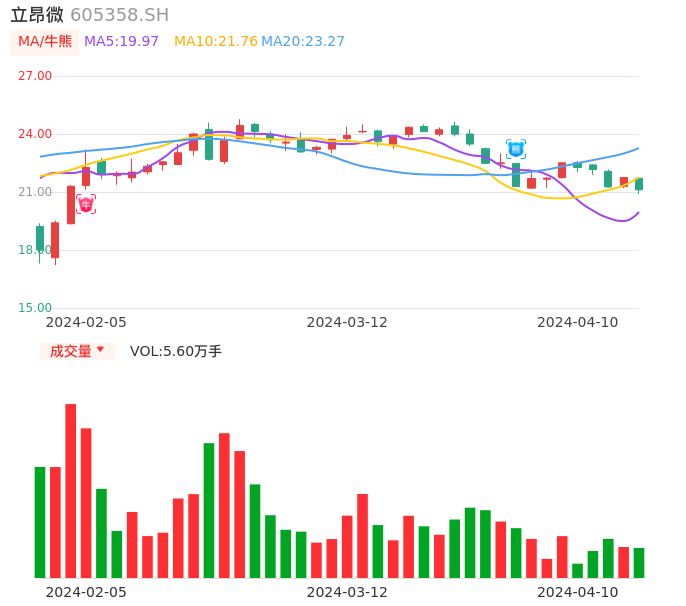Click the 2024-03-12 date on the price axis
The height and width of the screenshot is (606, 686).
pyautogui.click(x=347, y=322)
